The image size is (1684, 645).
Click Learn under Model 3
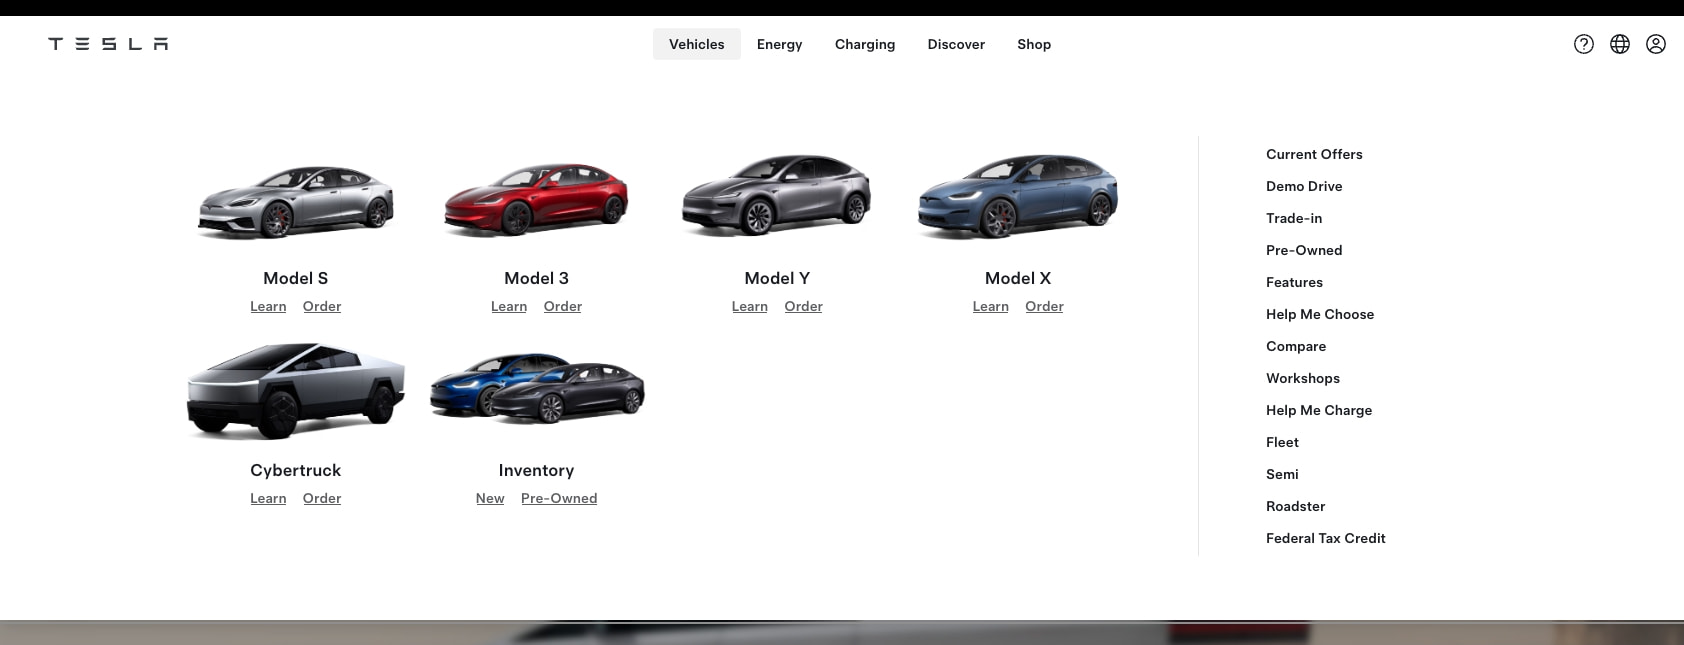[509, 306]
